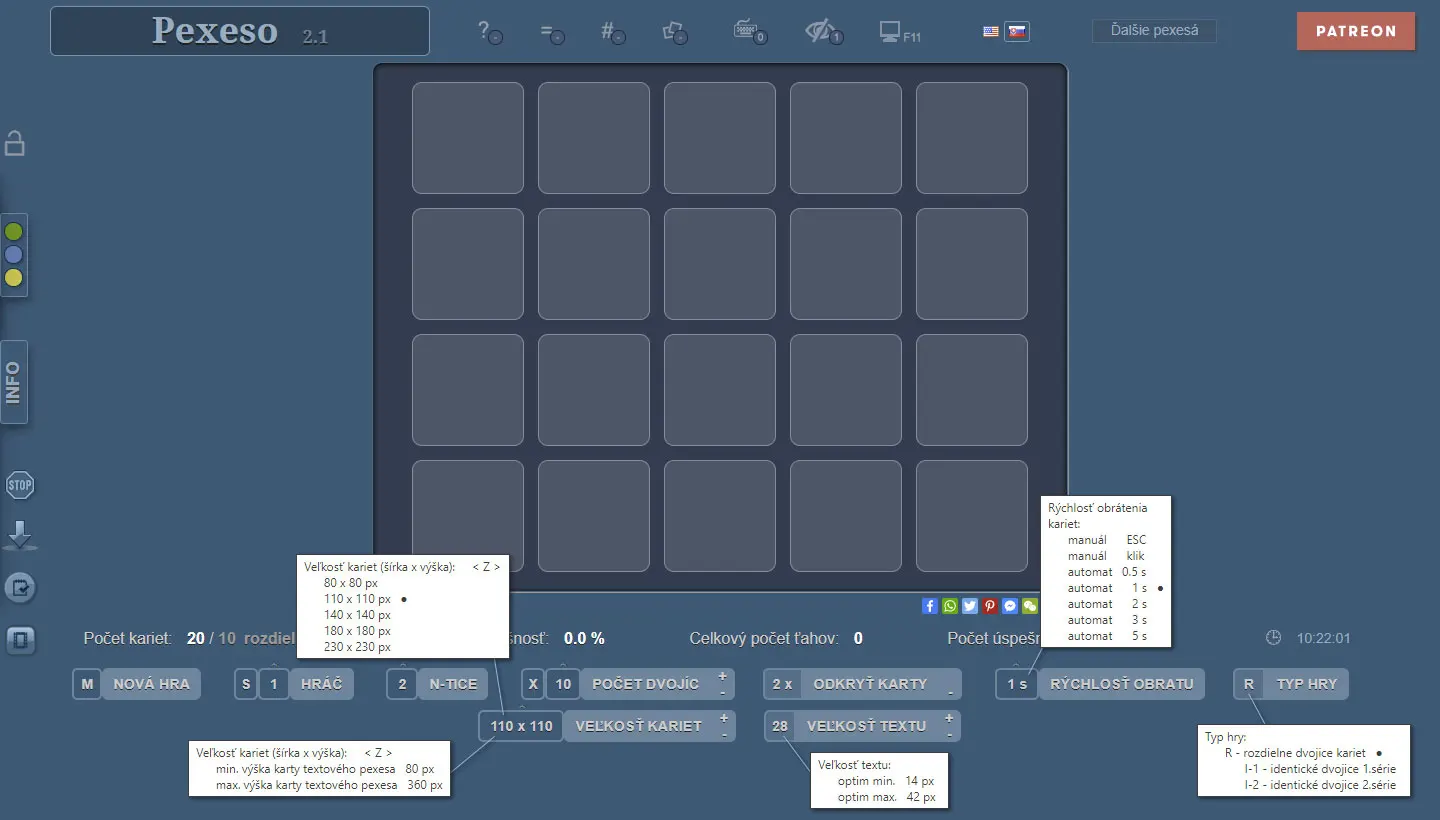Share the game on Facebook
The height and width of the screenshot is (820, 1440).
[x=930, y=606]
